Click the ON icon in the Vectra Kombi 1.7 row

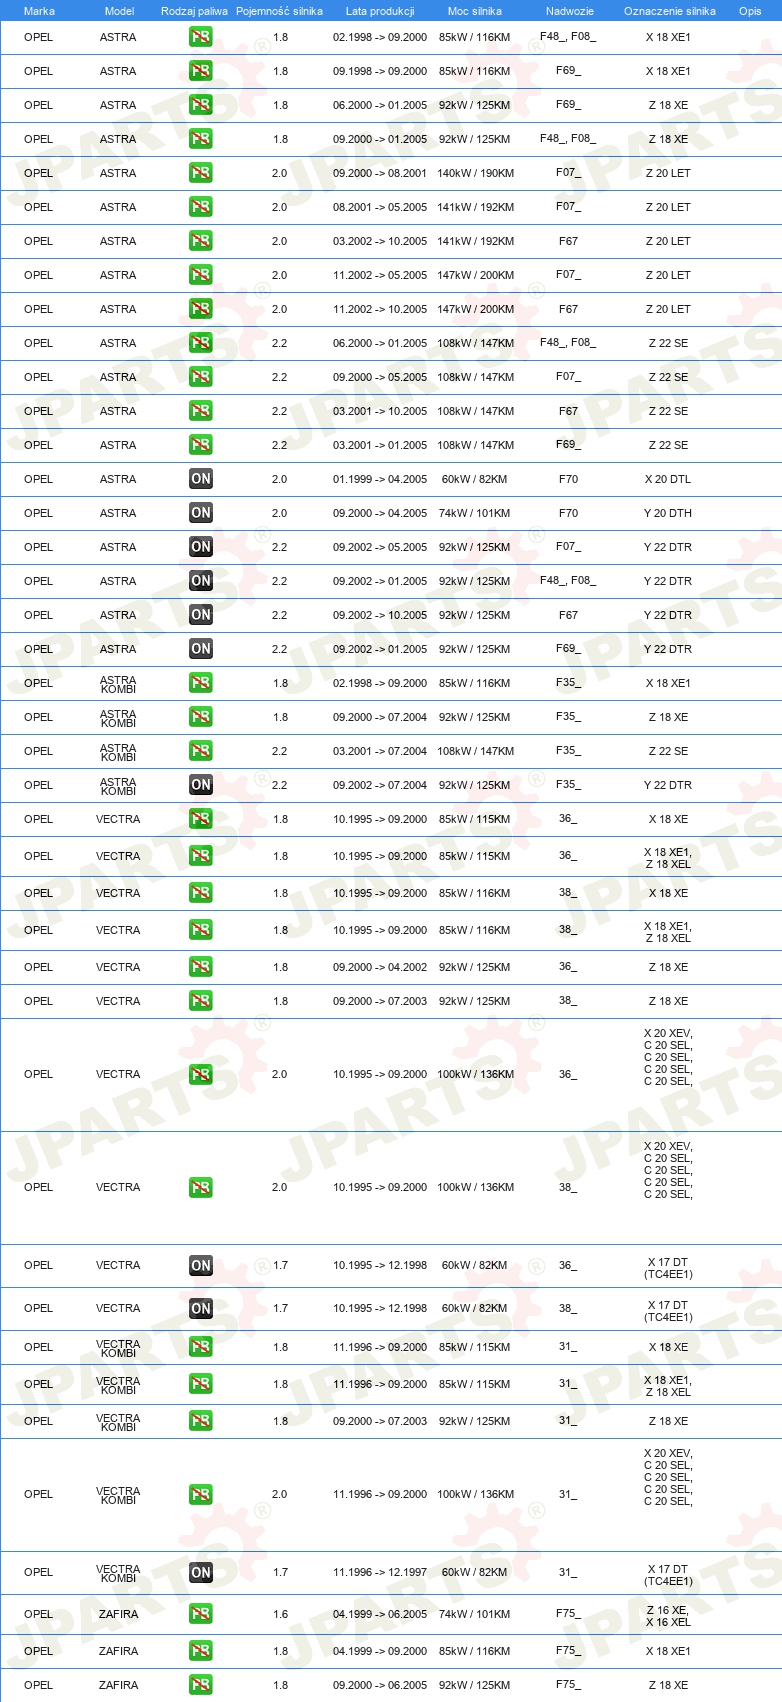pyautogui.click(x=201, y=1572)
